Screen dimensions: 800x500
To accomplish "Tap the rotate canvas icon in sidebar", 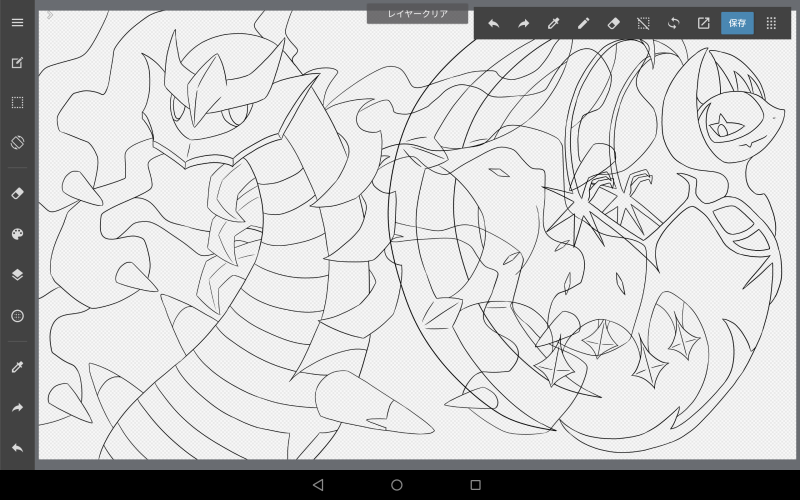I will (x=17, y=142).
